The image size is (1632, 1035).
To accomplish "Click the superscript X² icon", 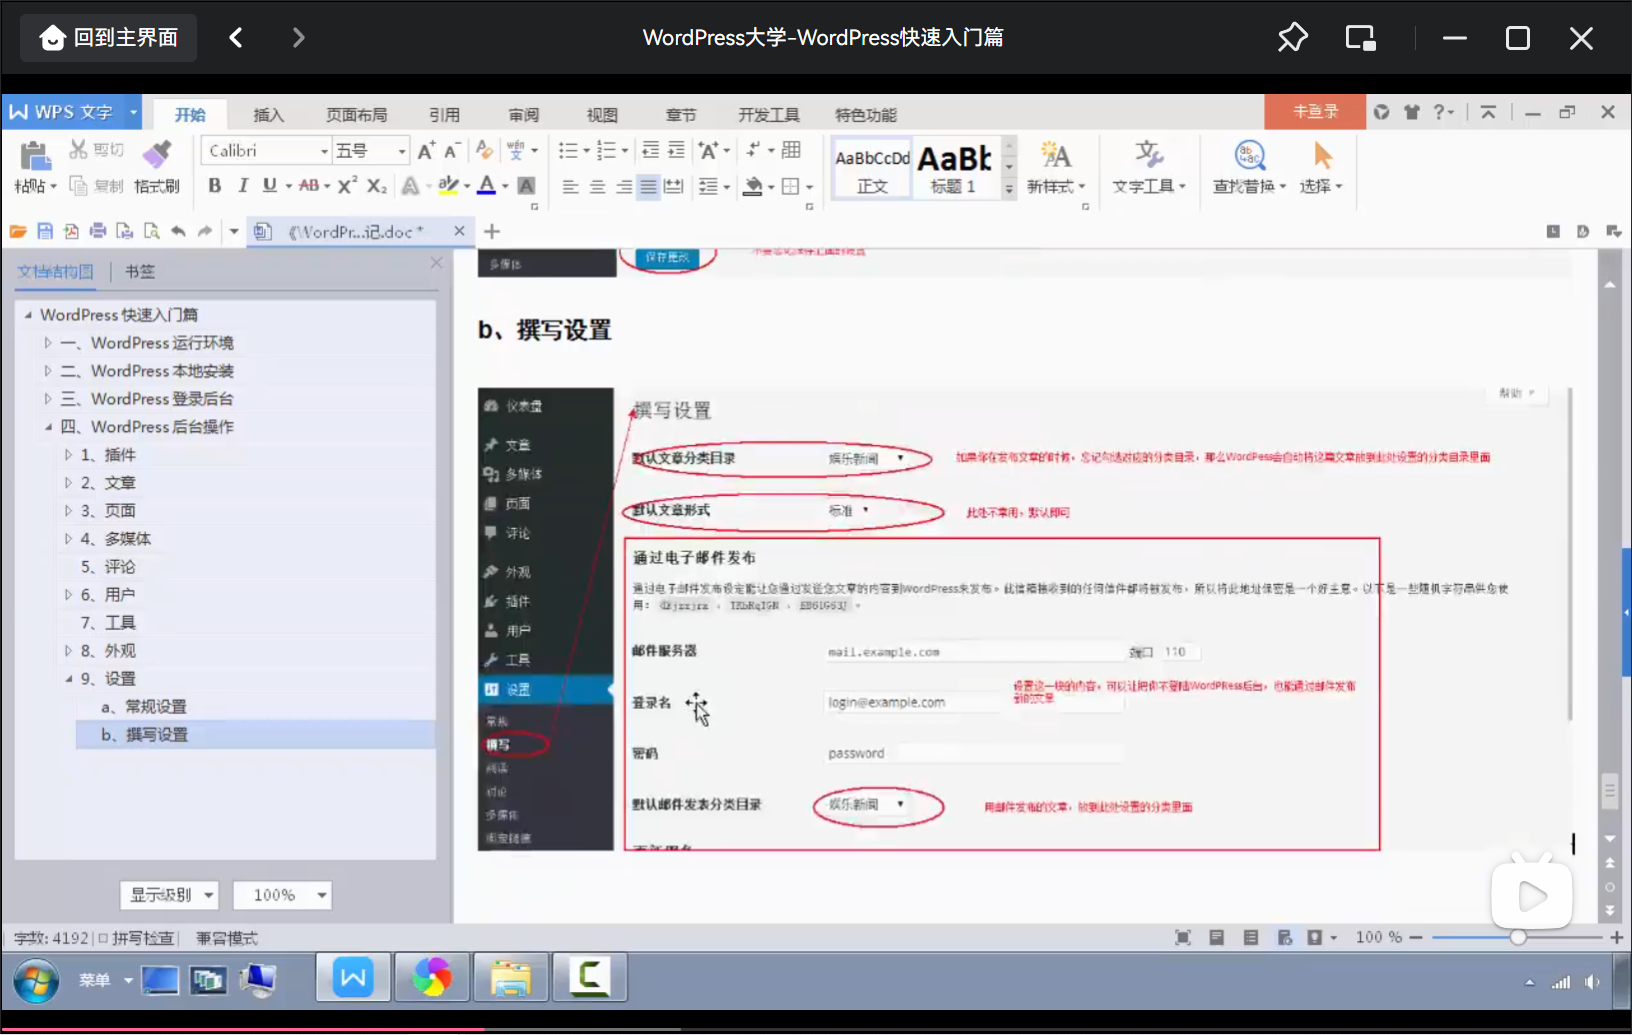I will [x=347, y=186].
